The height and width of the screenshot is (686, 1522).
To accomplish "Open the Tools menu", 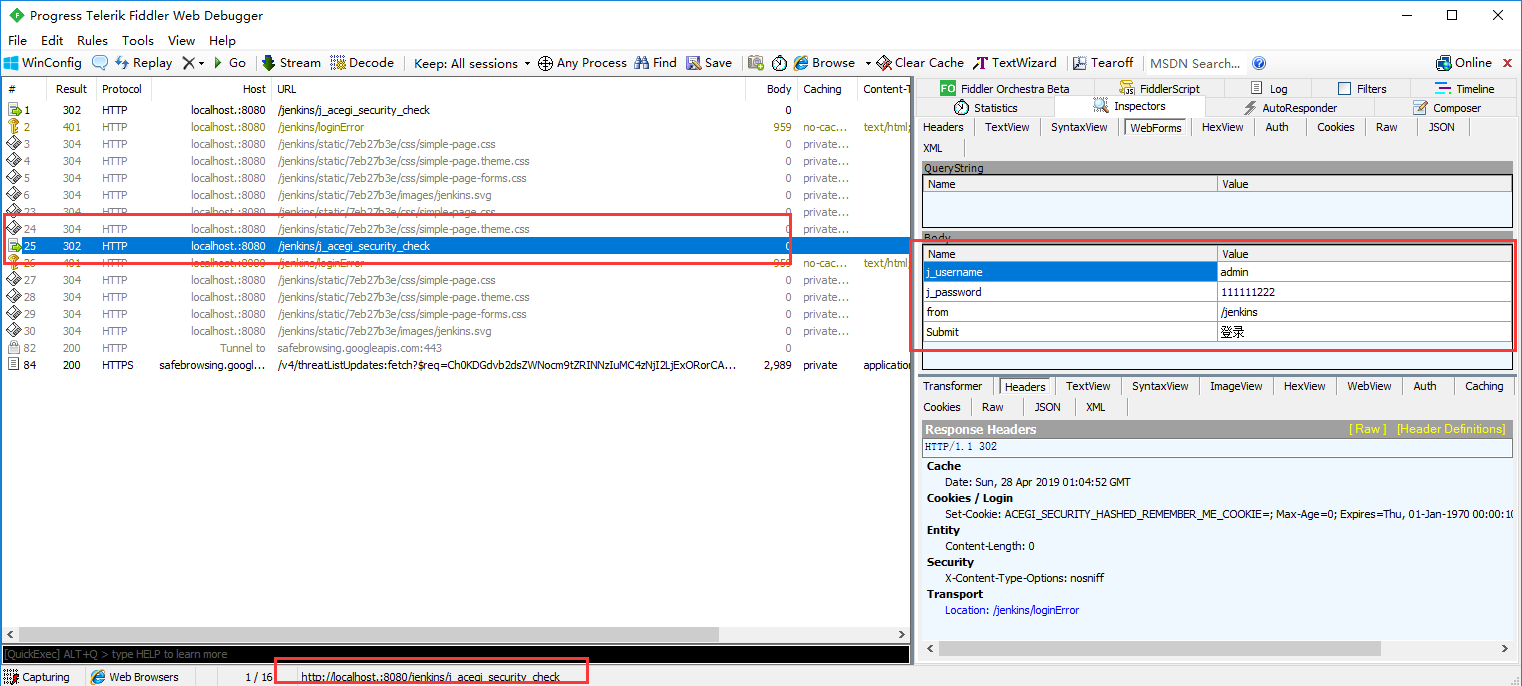I will [x=138, y=41].
